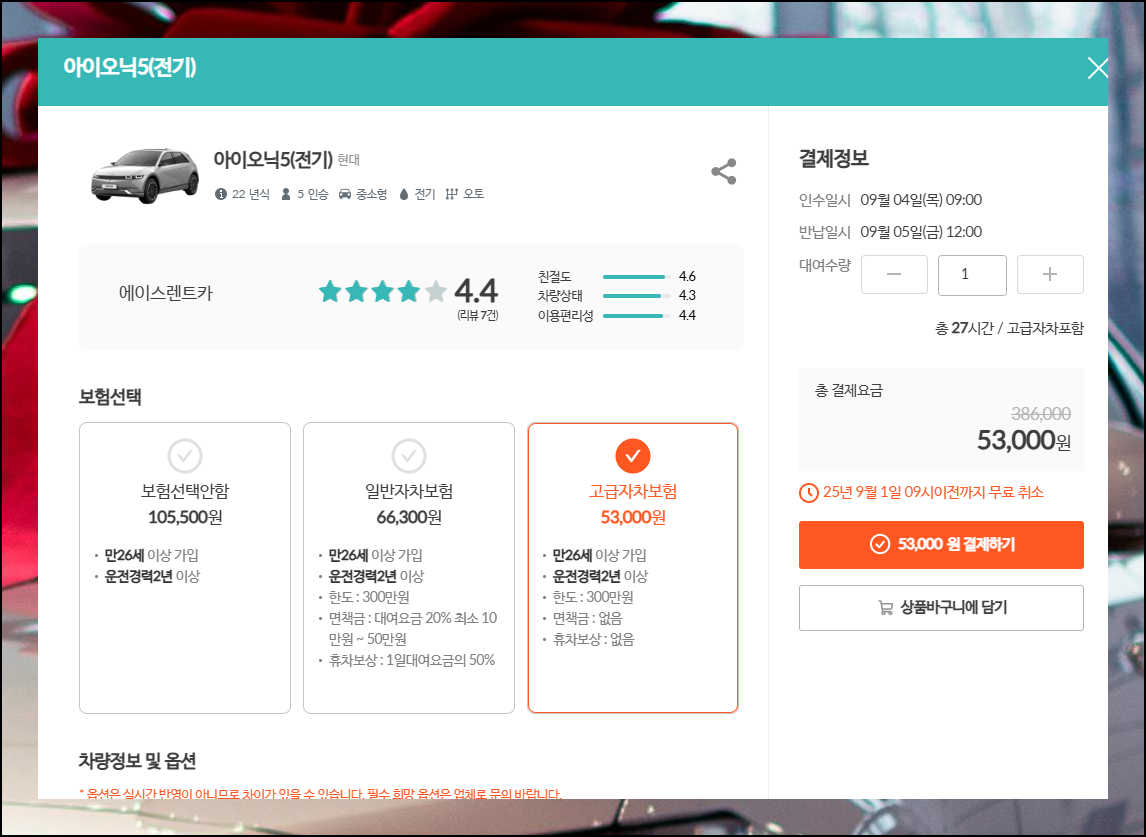Click the 에이스렌트카 company name

pos(166,293)
